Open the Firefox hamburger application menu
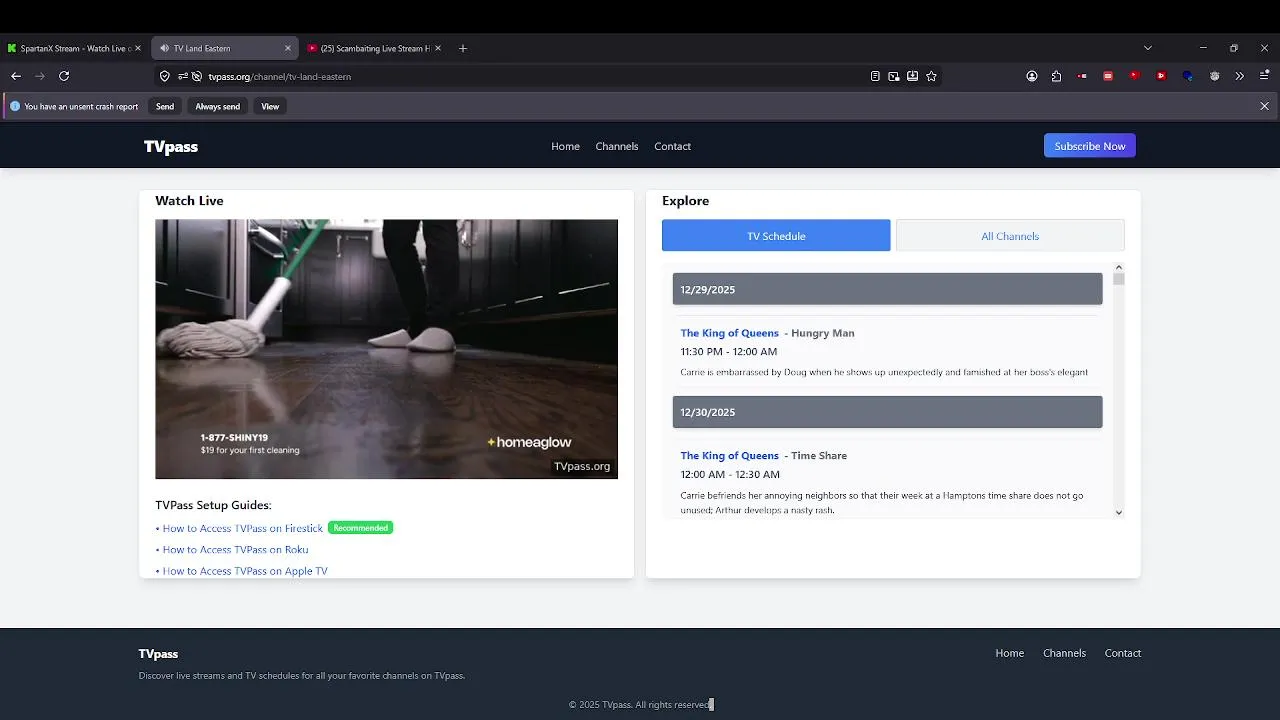Image resolution: width=1280 pixels, height=720 pixels. coord(1265,76)
